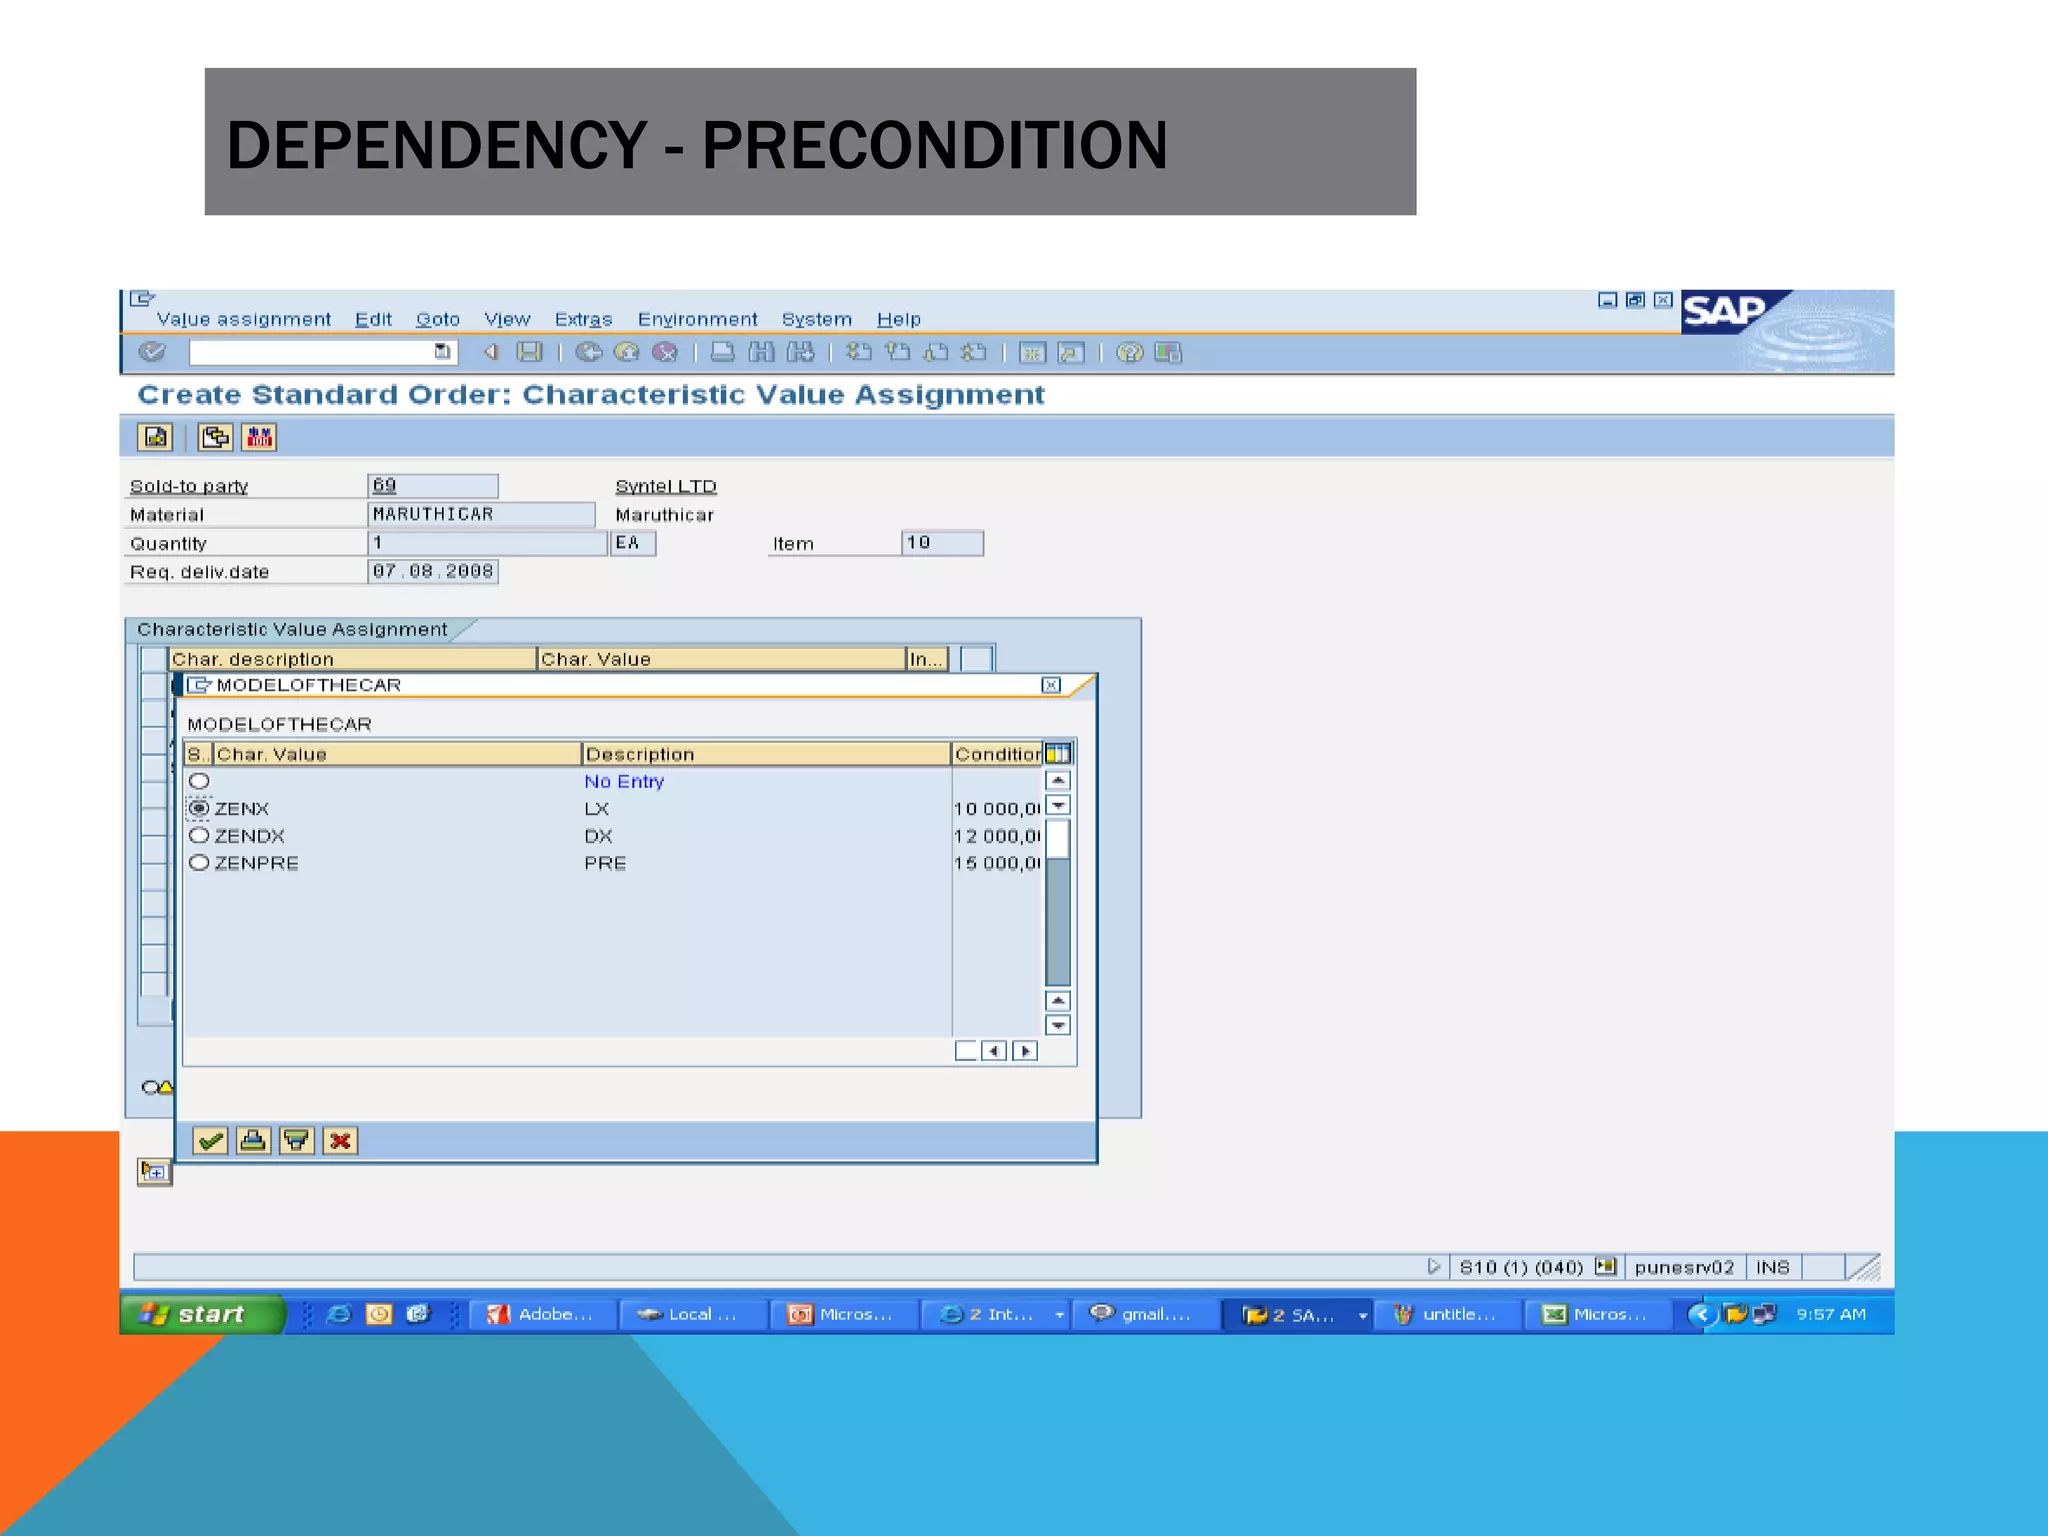Select the No Entry radio button
This screenshot has width=2048, height=1536.
[x=199, y=781]
